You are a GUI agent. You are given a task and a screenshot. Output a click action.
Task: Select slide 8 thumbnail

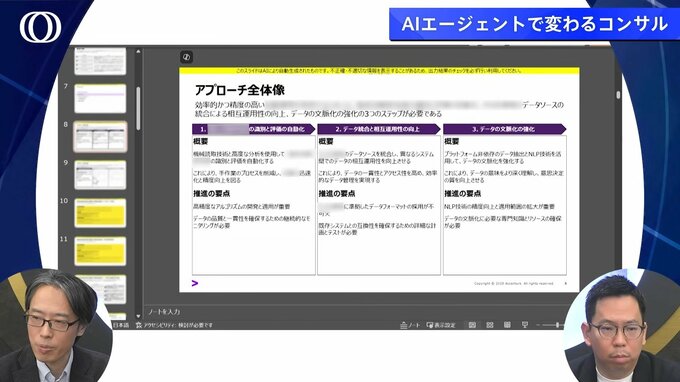tap(100, 137)
